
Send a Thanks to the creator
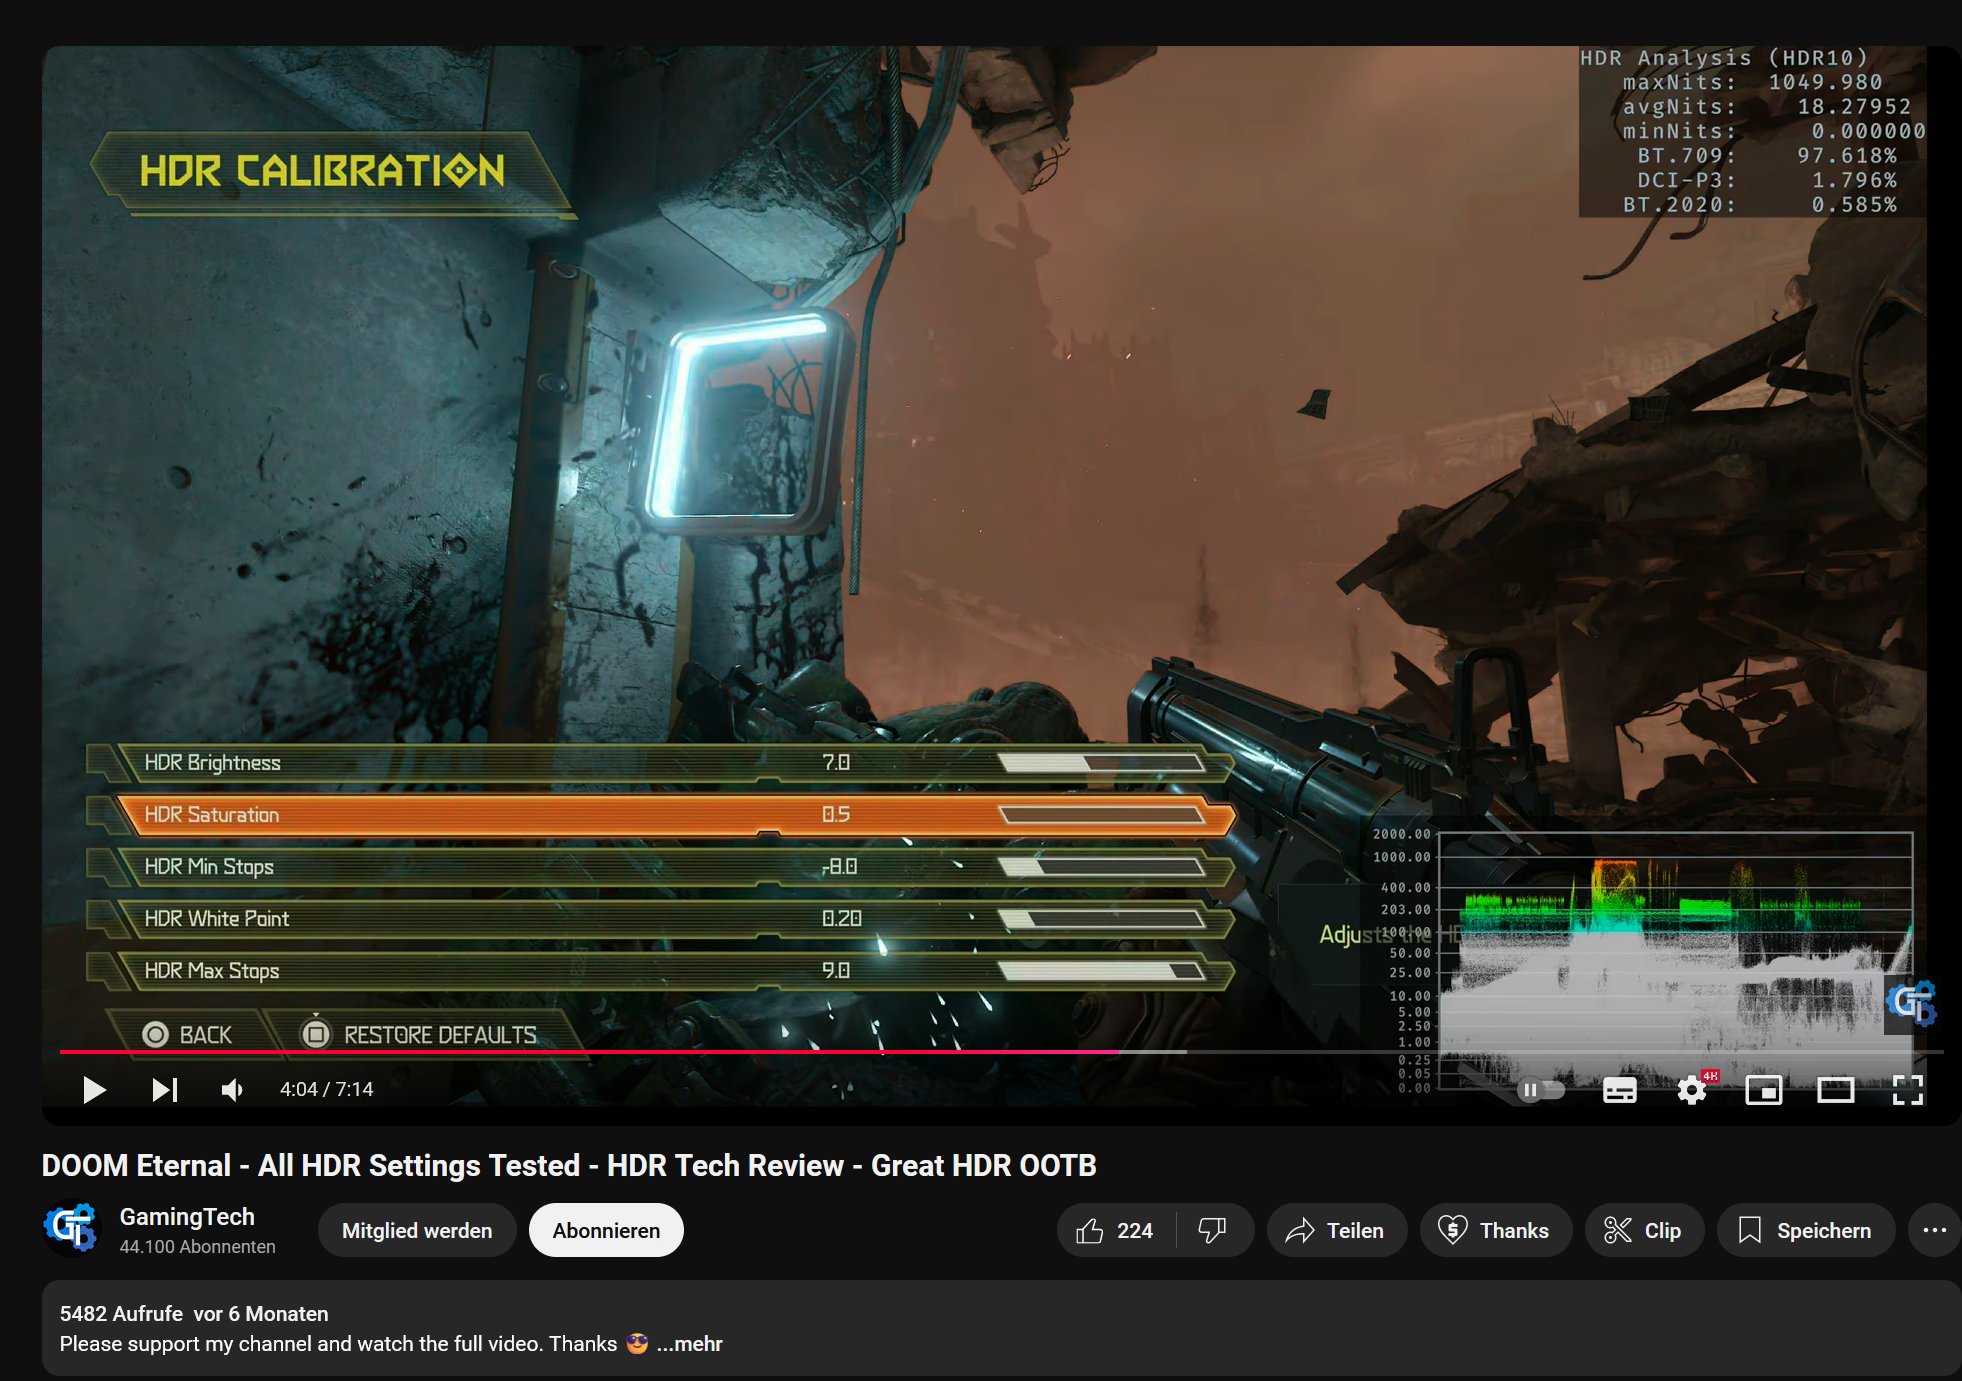pyautogui.click(x=1496, y=1230)
